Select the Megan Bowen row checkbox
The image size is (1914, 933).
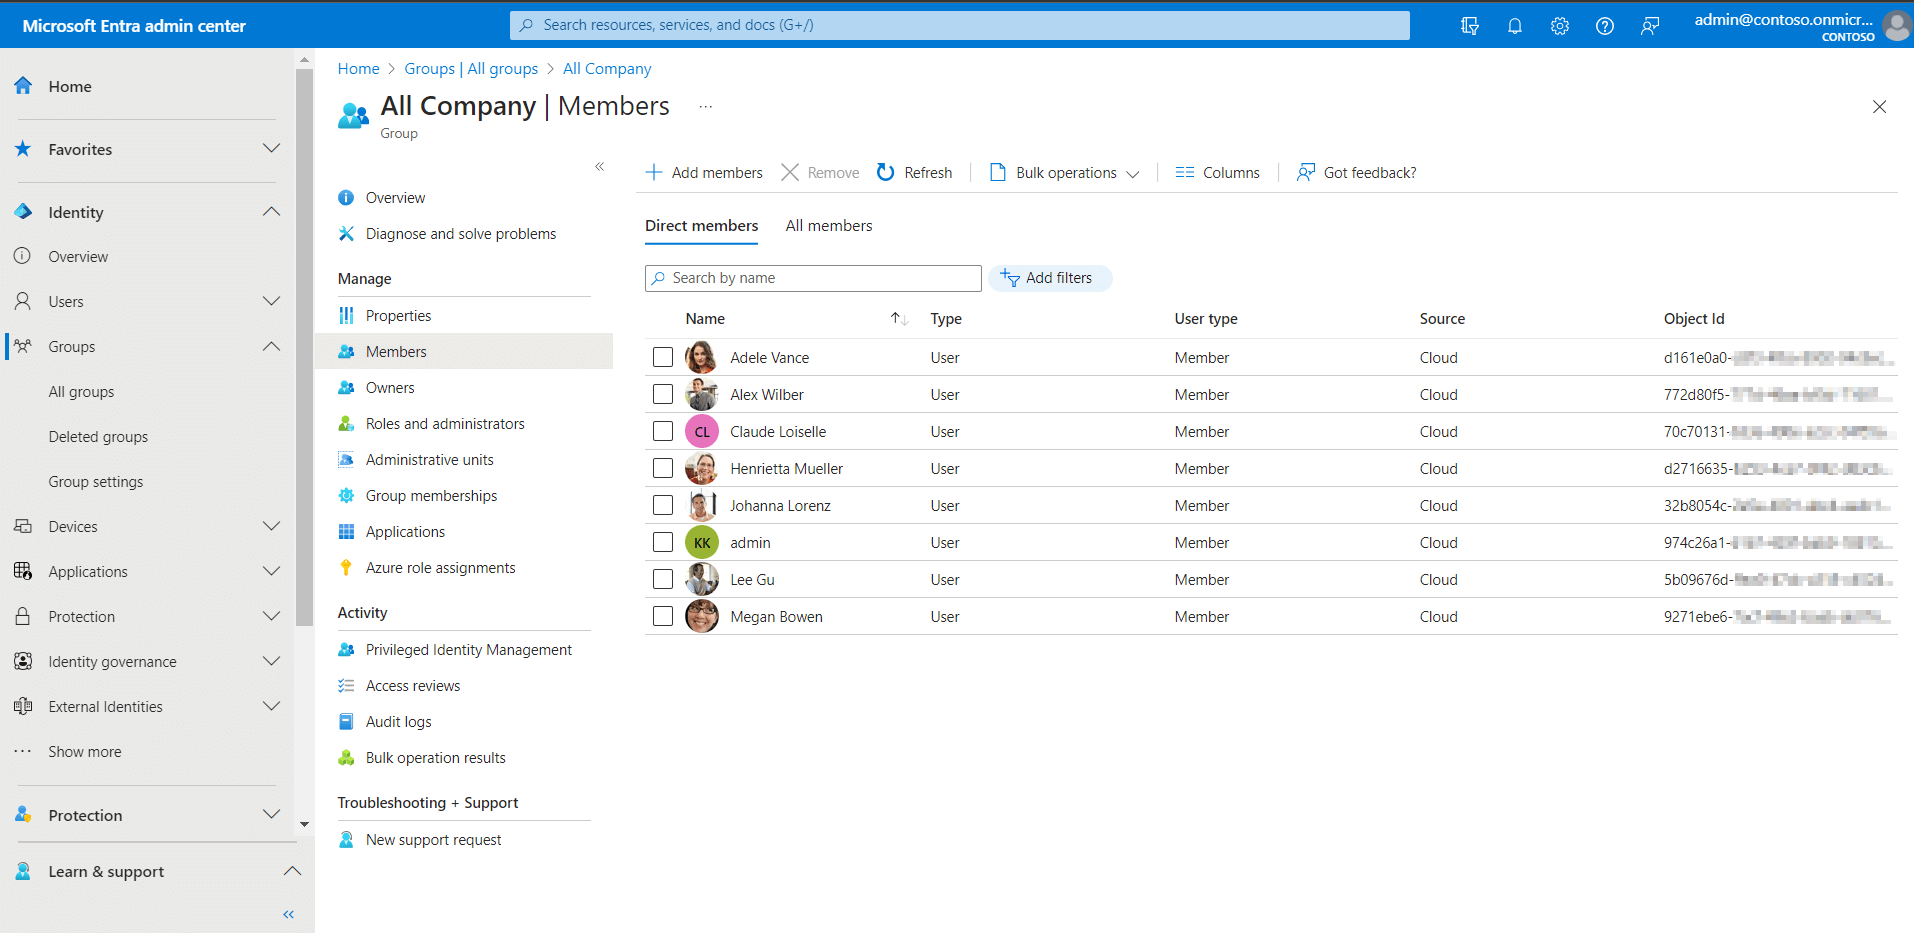[662, 616]
